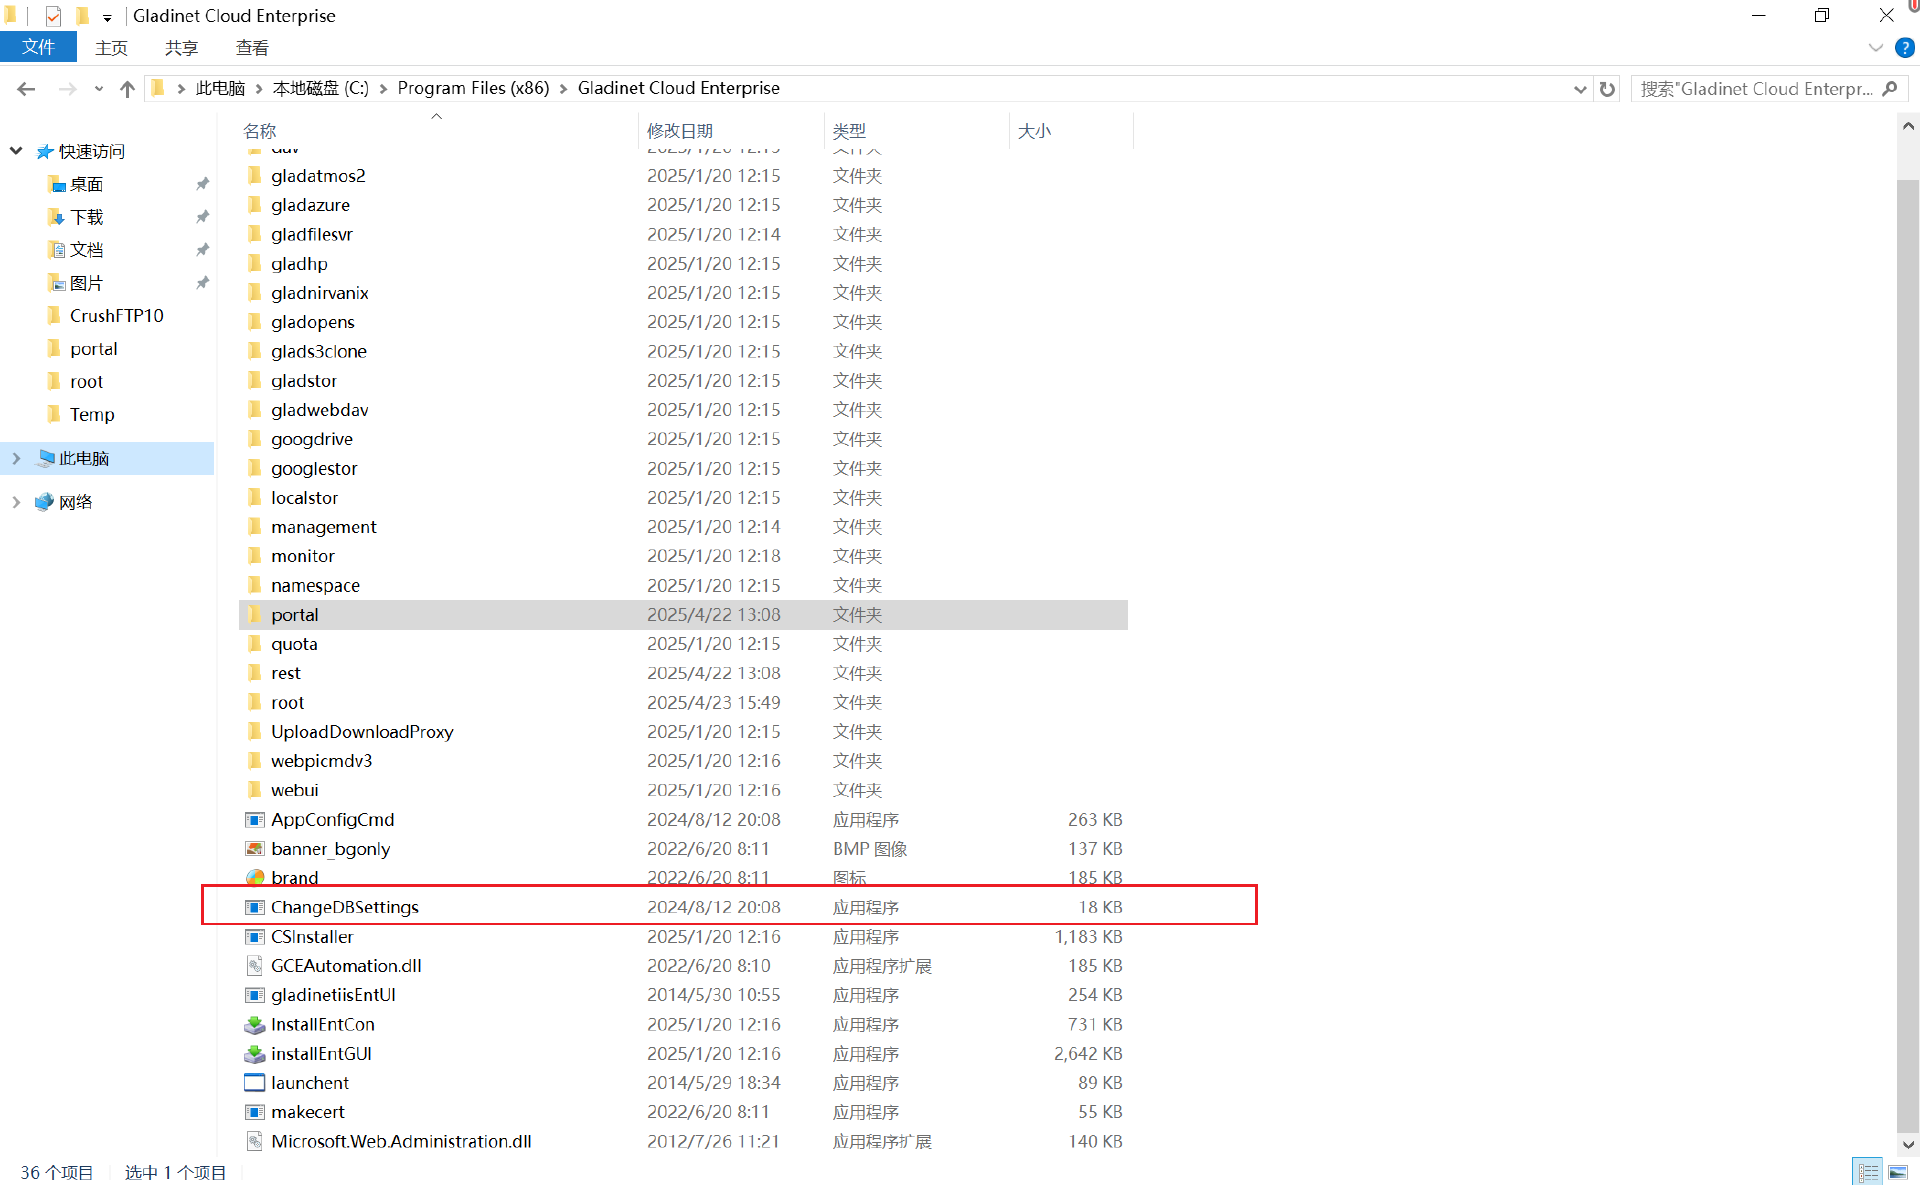Refresh the current folder view
This screenshot has width=1920, height=1185.
pos(1607,89)
